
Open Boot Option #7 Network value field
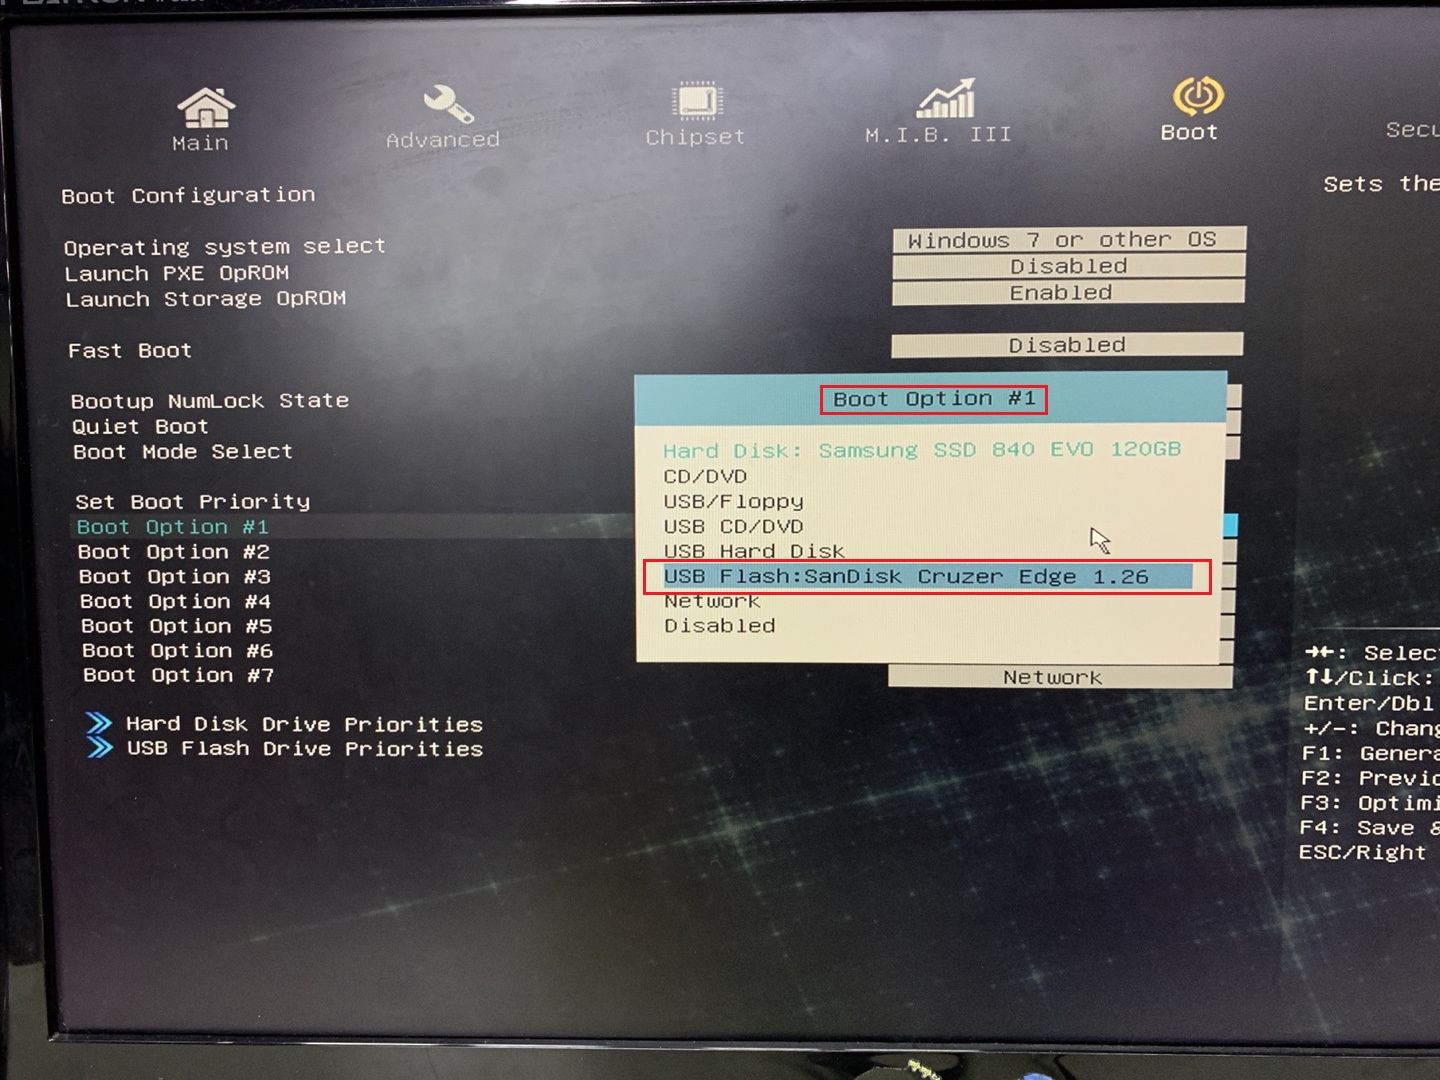point(1060,677)
